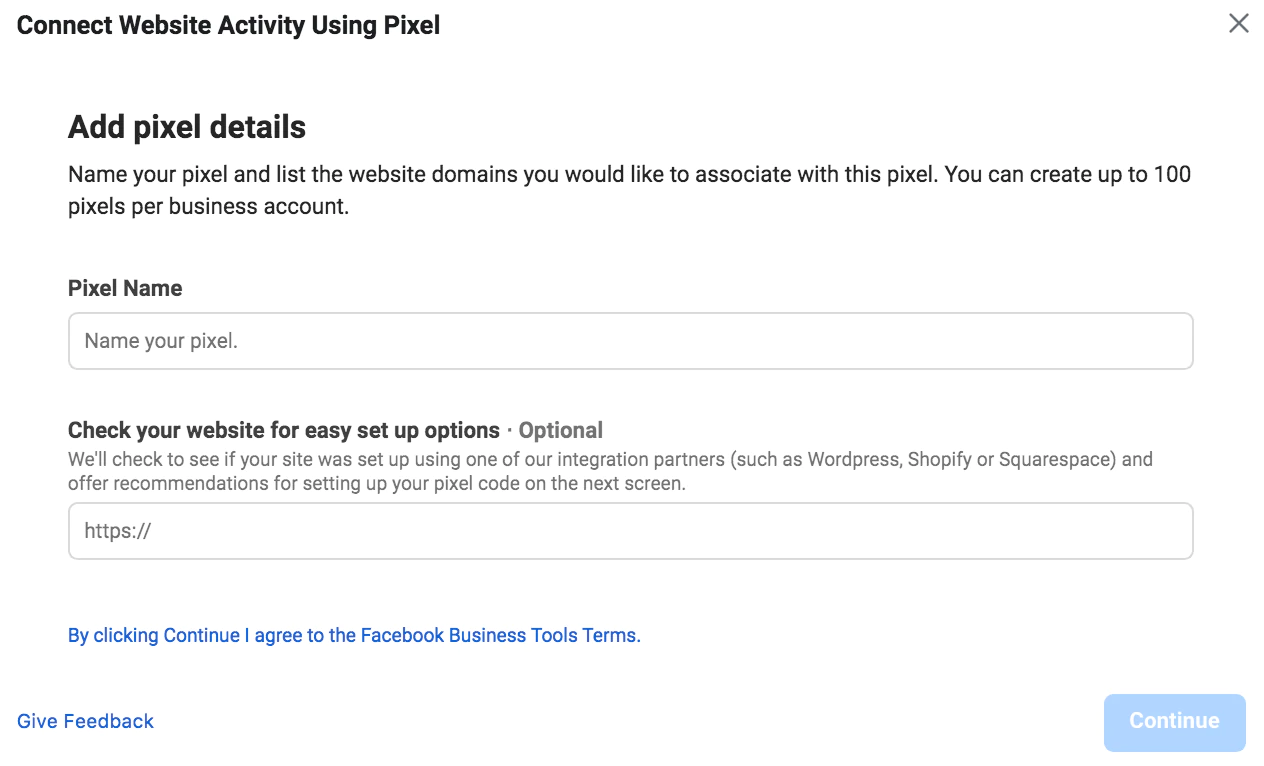Click the "Connect Website Activity Using Pixel" title
Viewport: 1264px width, 766px height.
229,25
